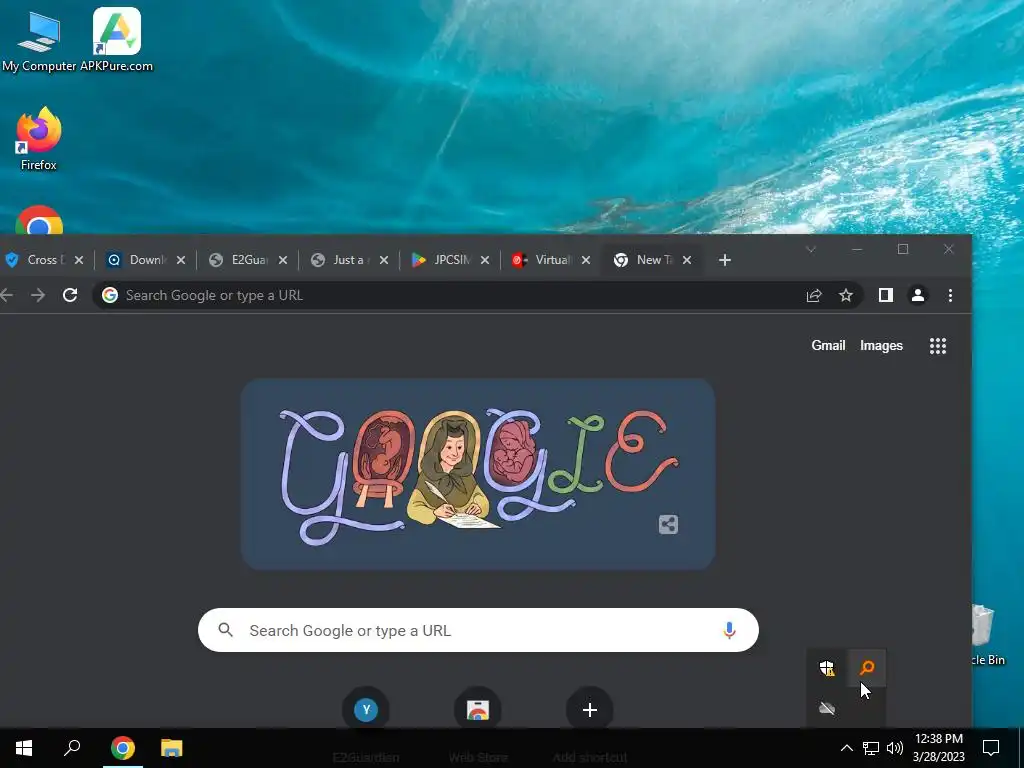
Task: Close the JPCSIM tab
Action: [485, 260]
